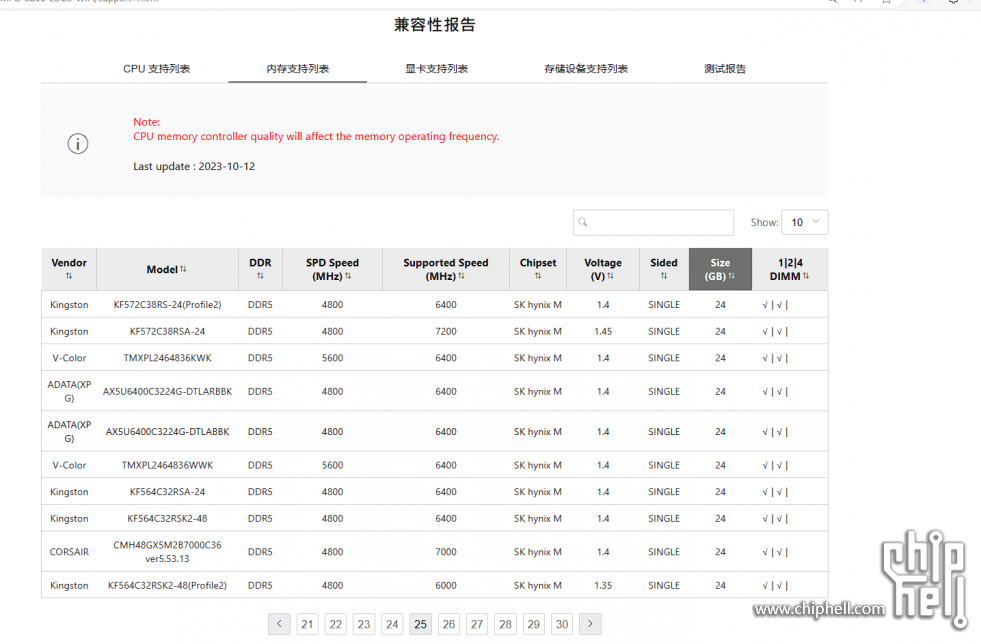
Task: Switch to 测试报告 tab
Action: 725,69
